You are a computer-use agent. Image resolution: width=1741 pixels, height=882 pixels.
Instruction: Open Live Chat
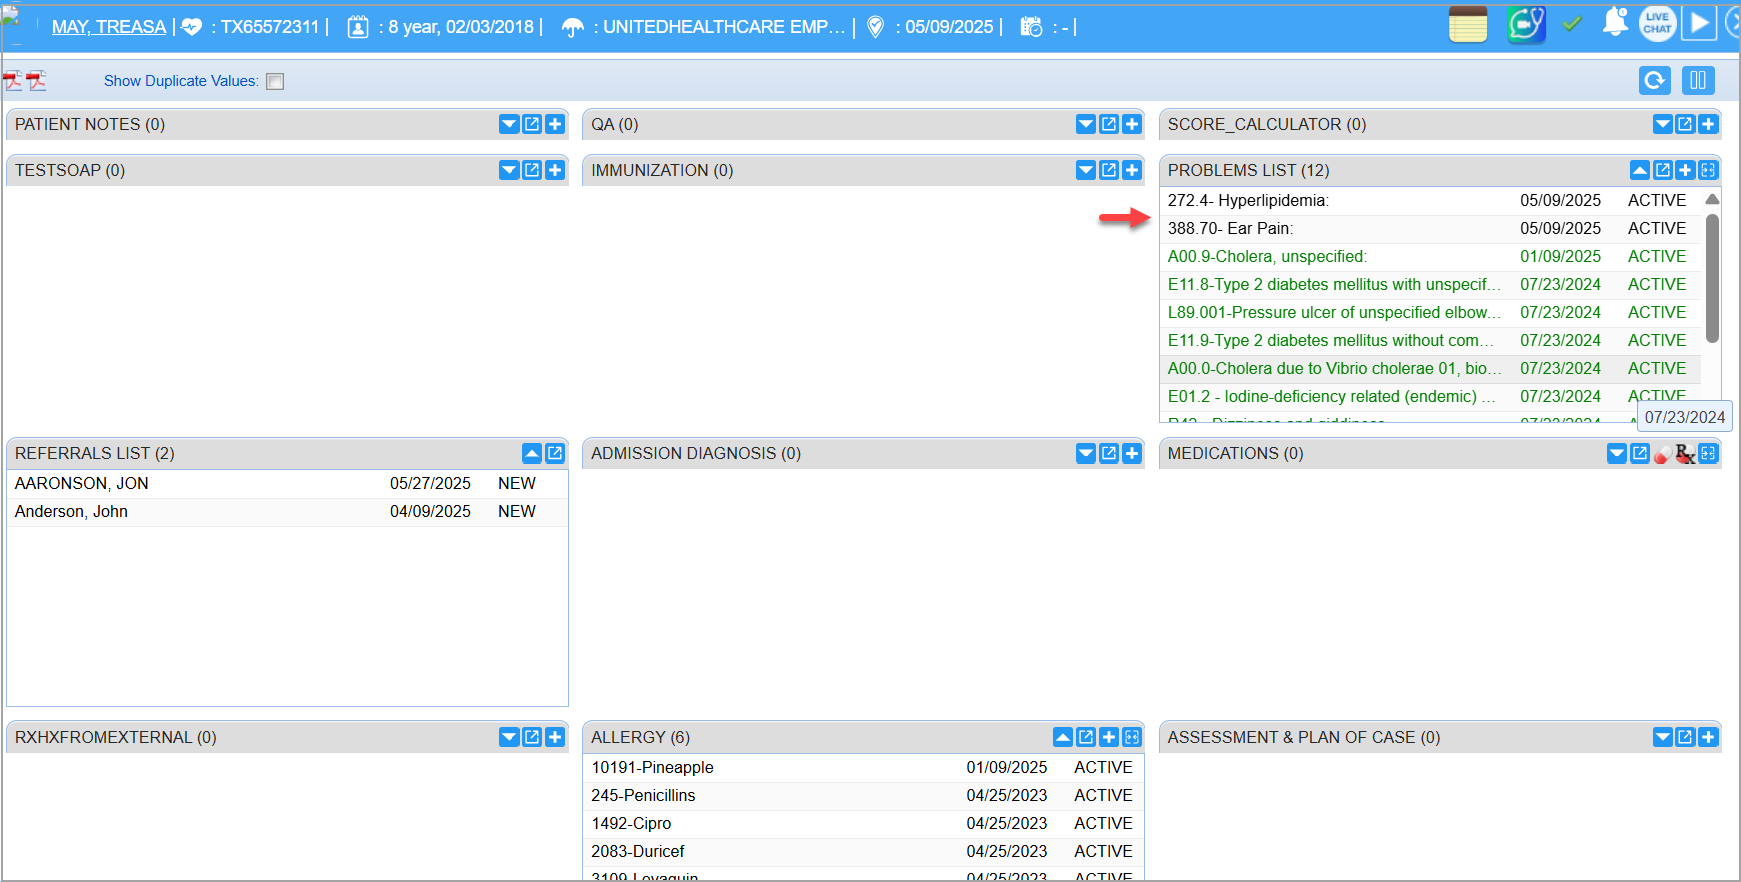[1657, 23]
